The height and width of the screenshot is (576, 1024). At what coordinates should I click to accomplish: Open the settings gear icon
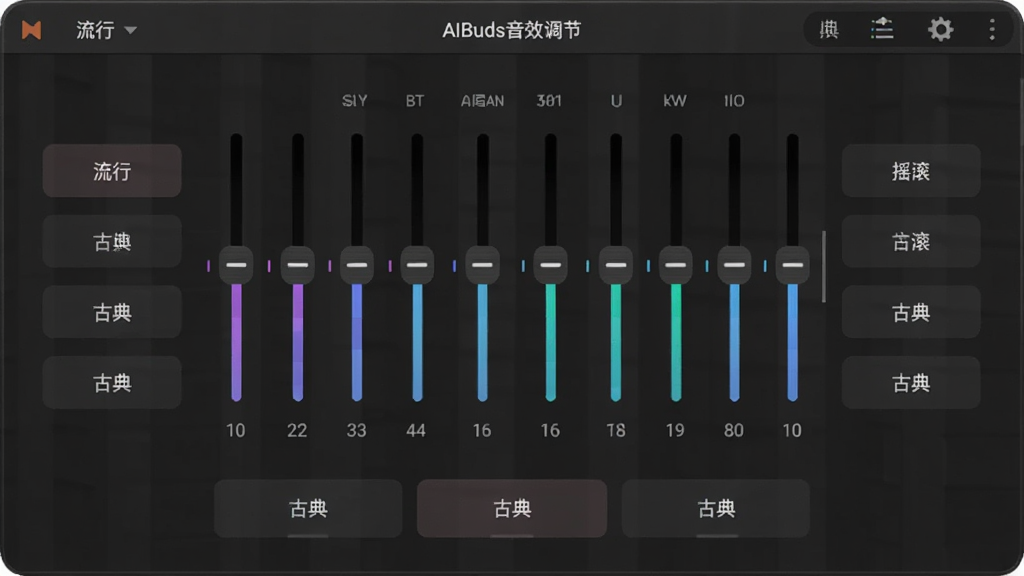(940, 29)
